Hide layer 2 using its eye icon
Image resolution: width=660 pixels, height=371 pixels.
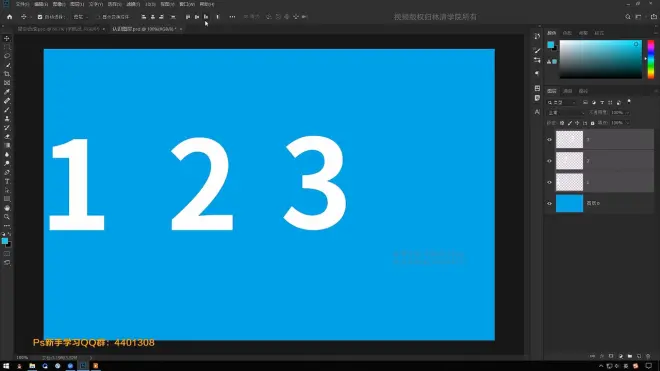(x=549, y=161)
